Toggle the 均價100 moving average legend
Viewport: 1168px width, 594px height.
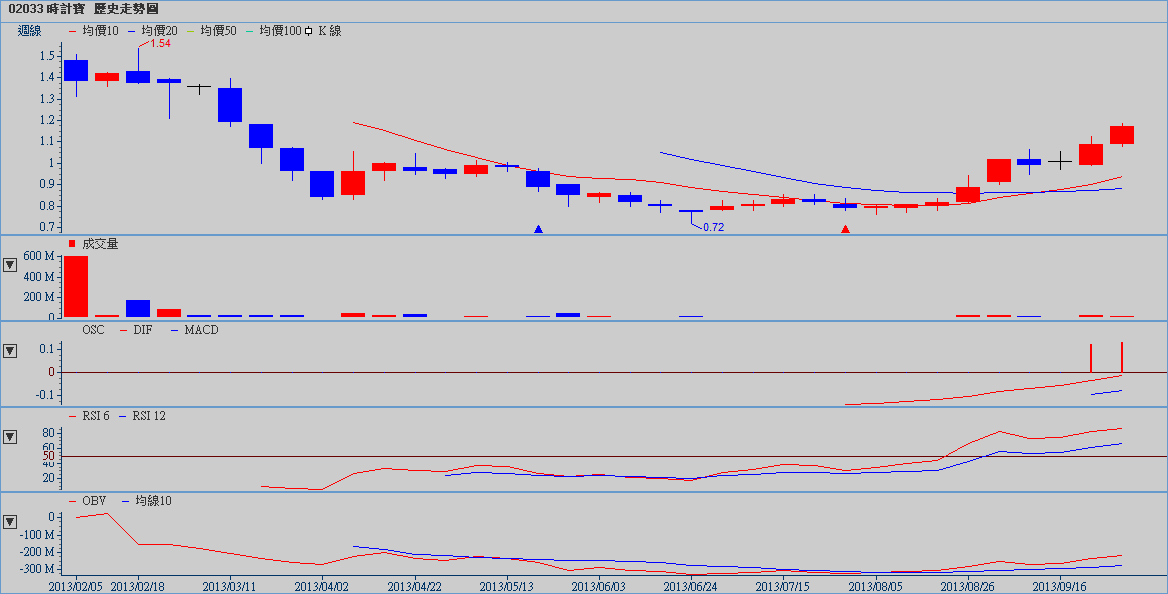click(274, 31)
